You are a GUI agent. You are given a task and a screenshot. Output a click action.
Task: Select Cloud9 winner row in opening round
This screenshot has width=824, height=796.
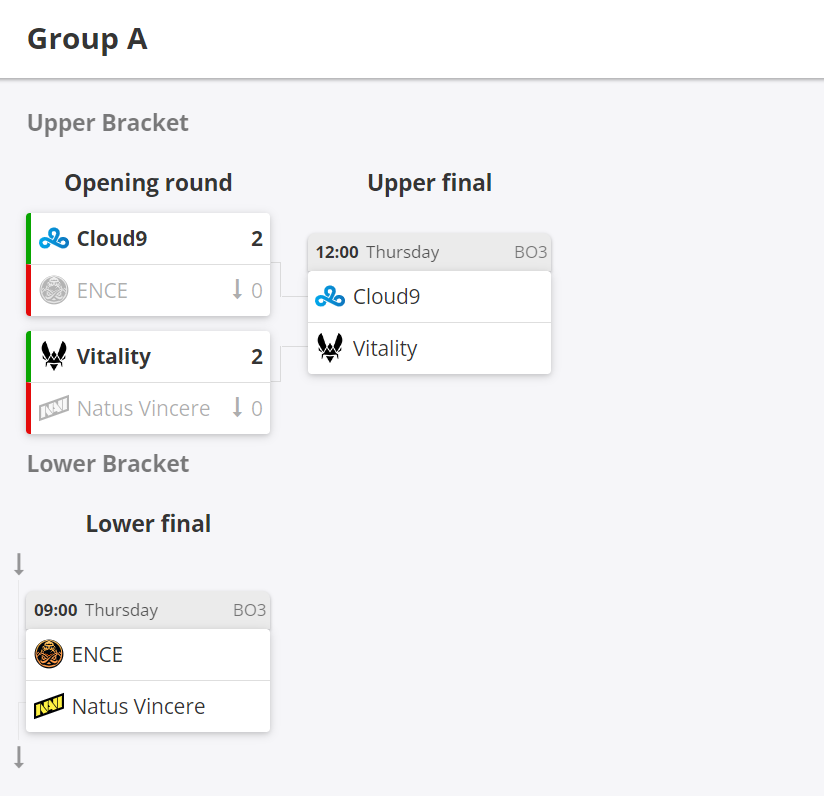point(148,239)
